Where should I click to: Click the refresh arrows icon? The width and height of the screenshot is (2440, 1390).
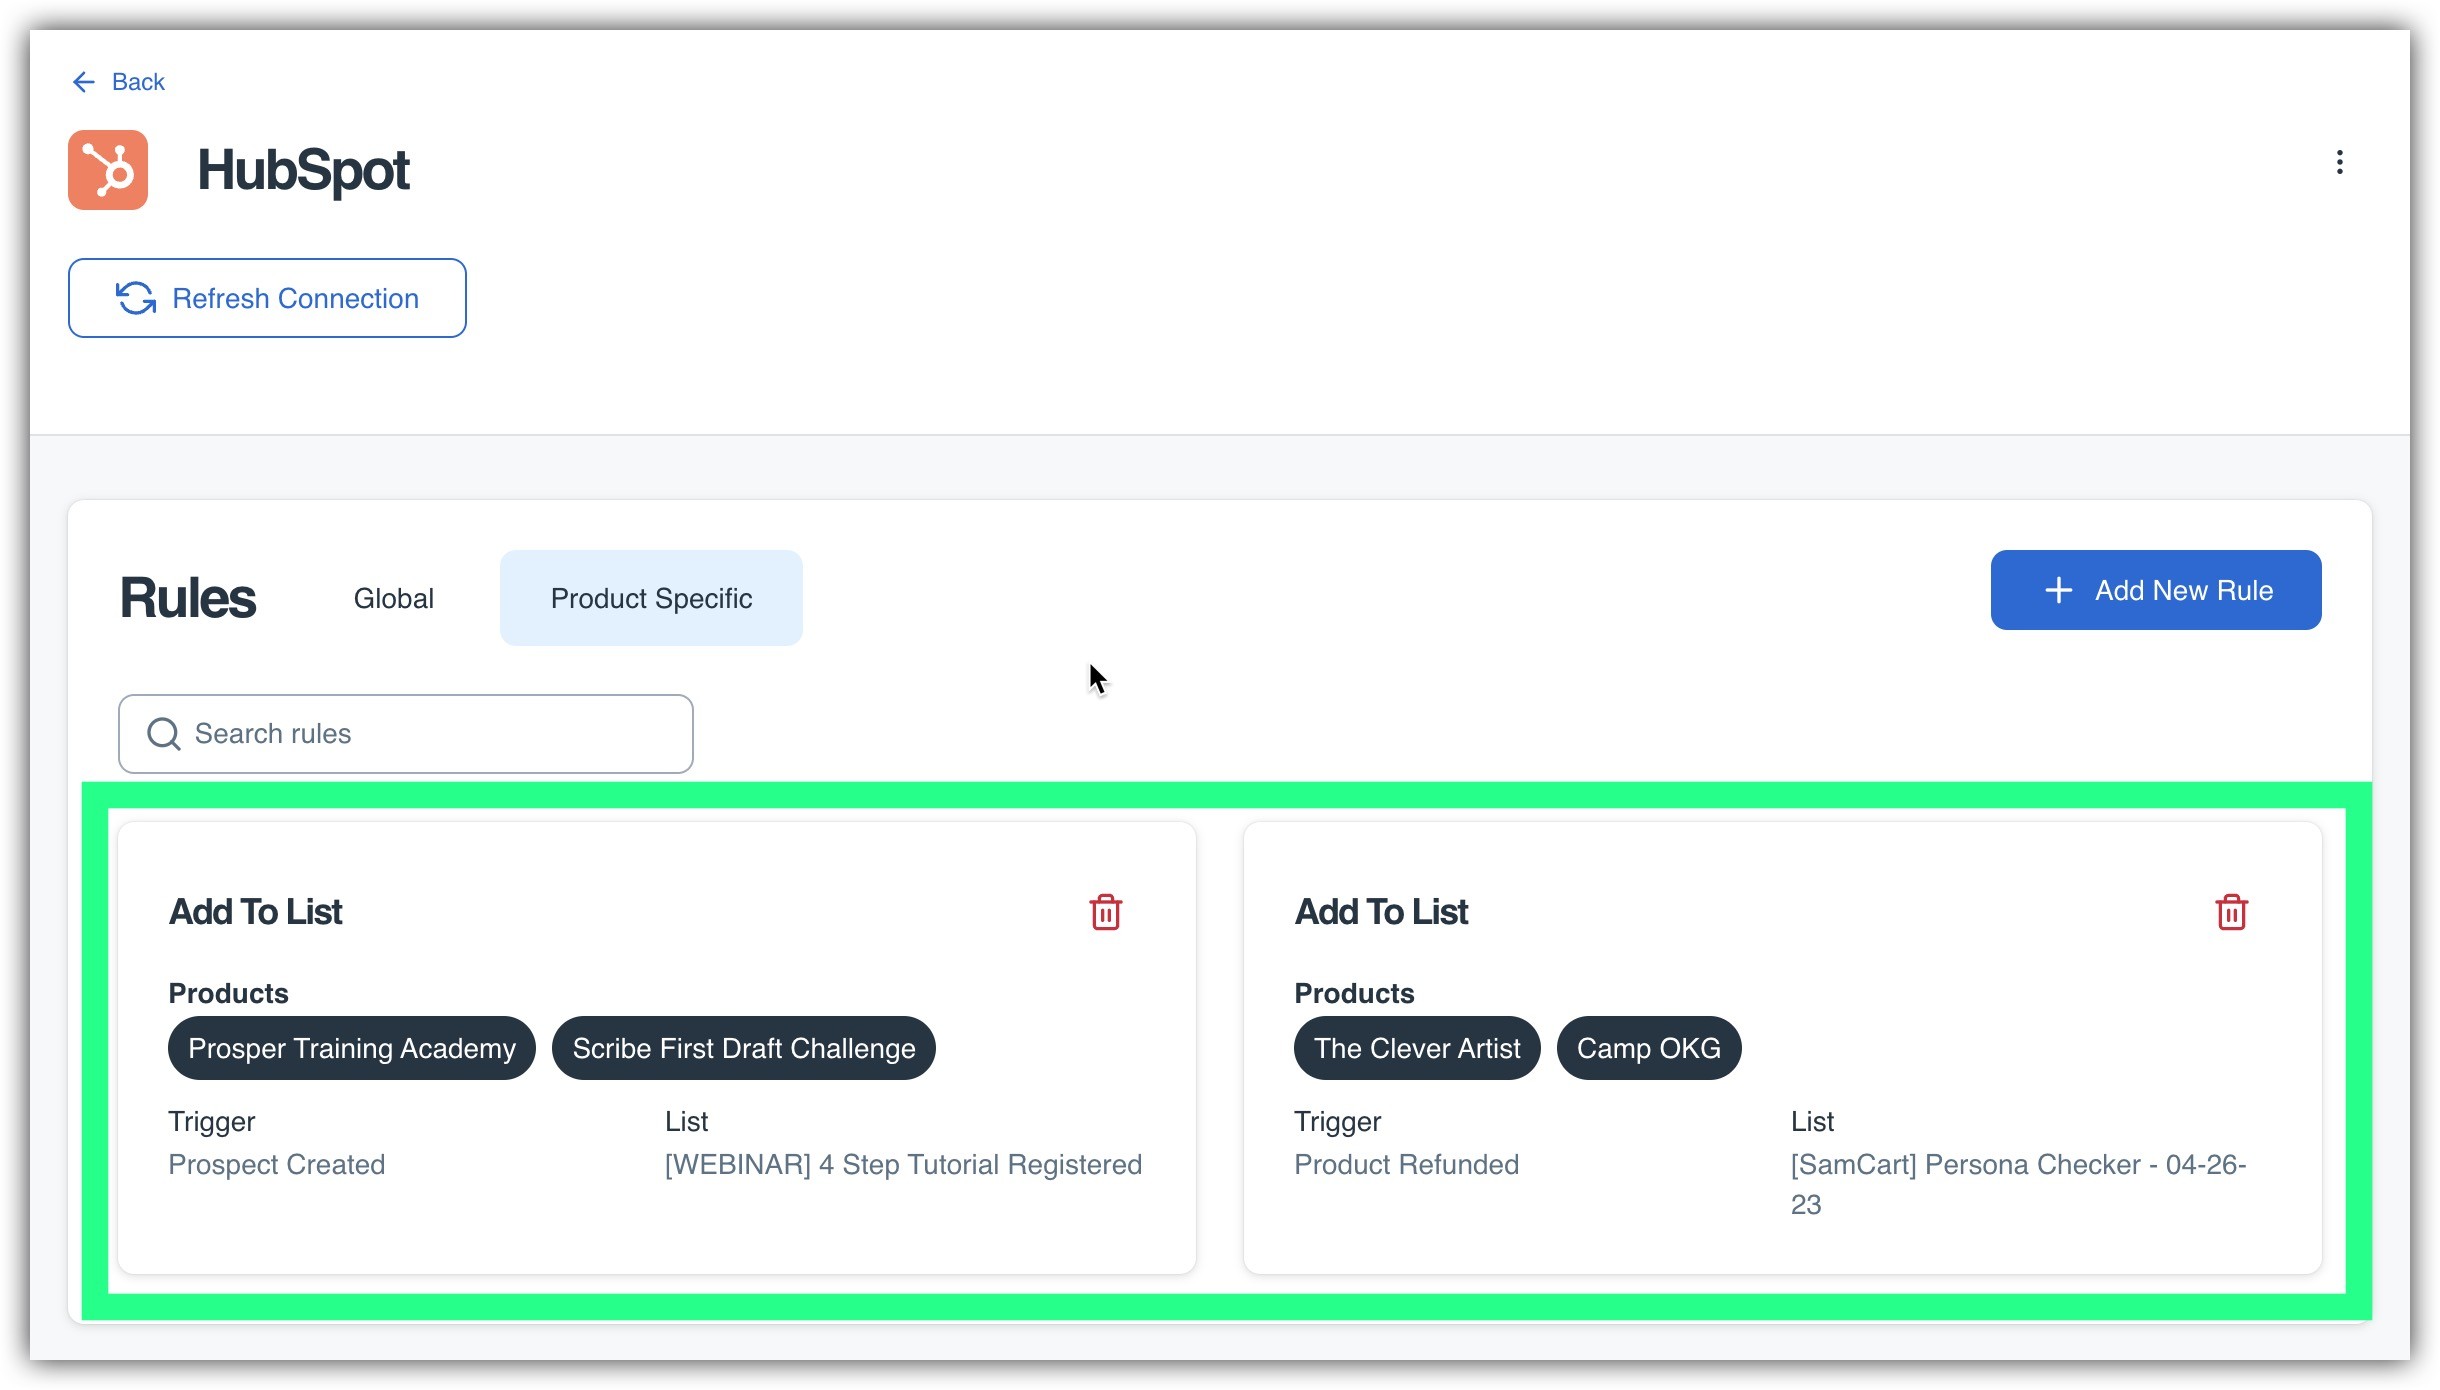pos(136,298)
